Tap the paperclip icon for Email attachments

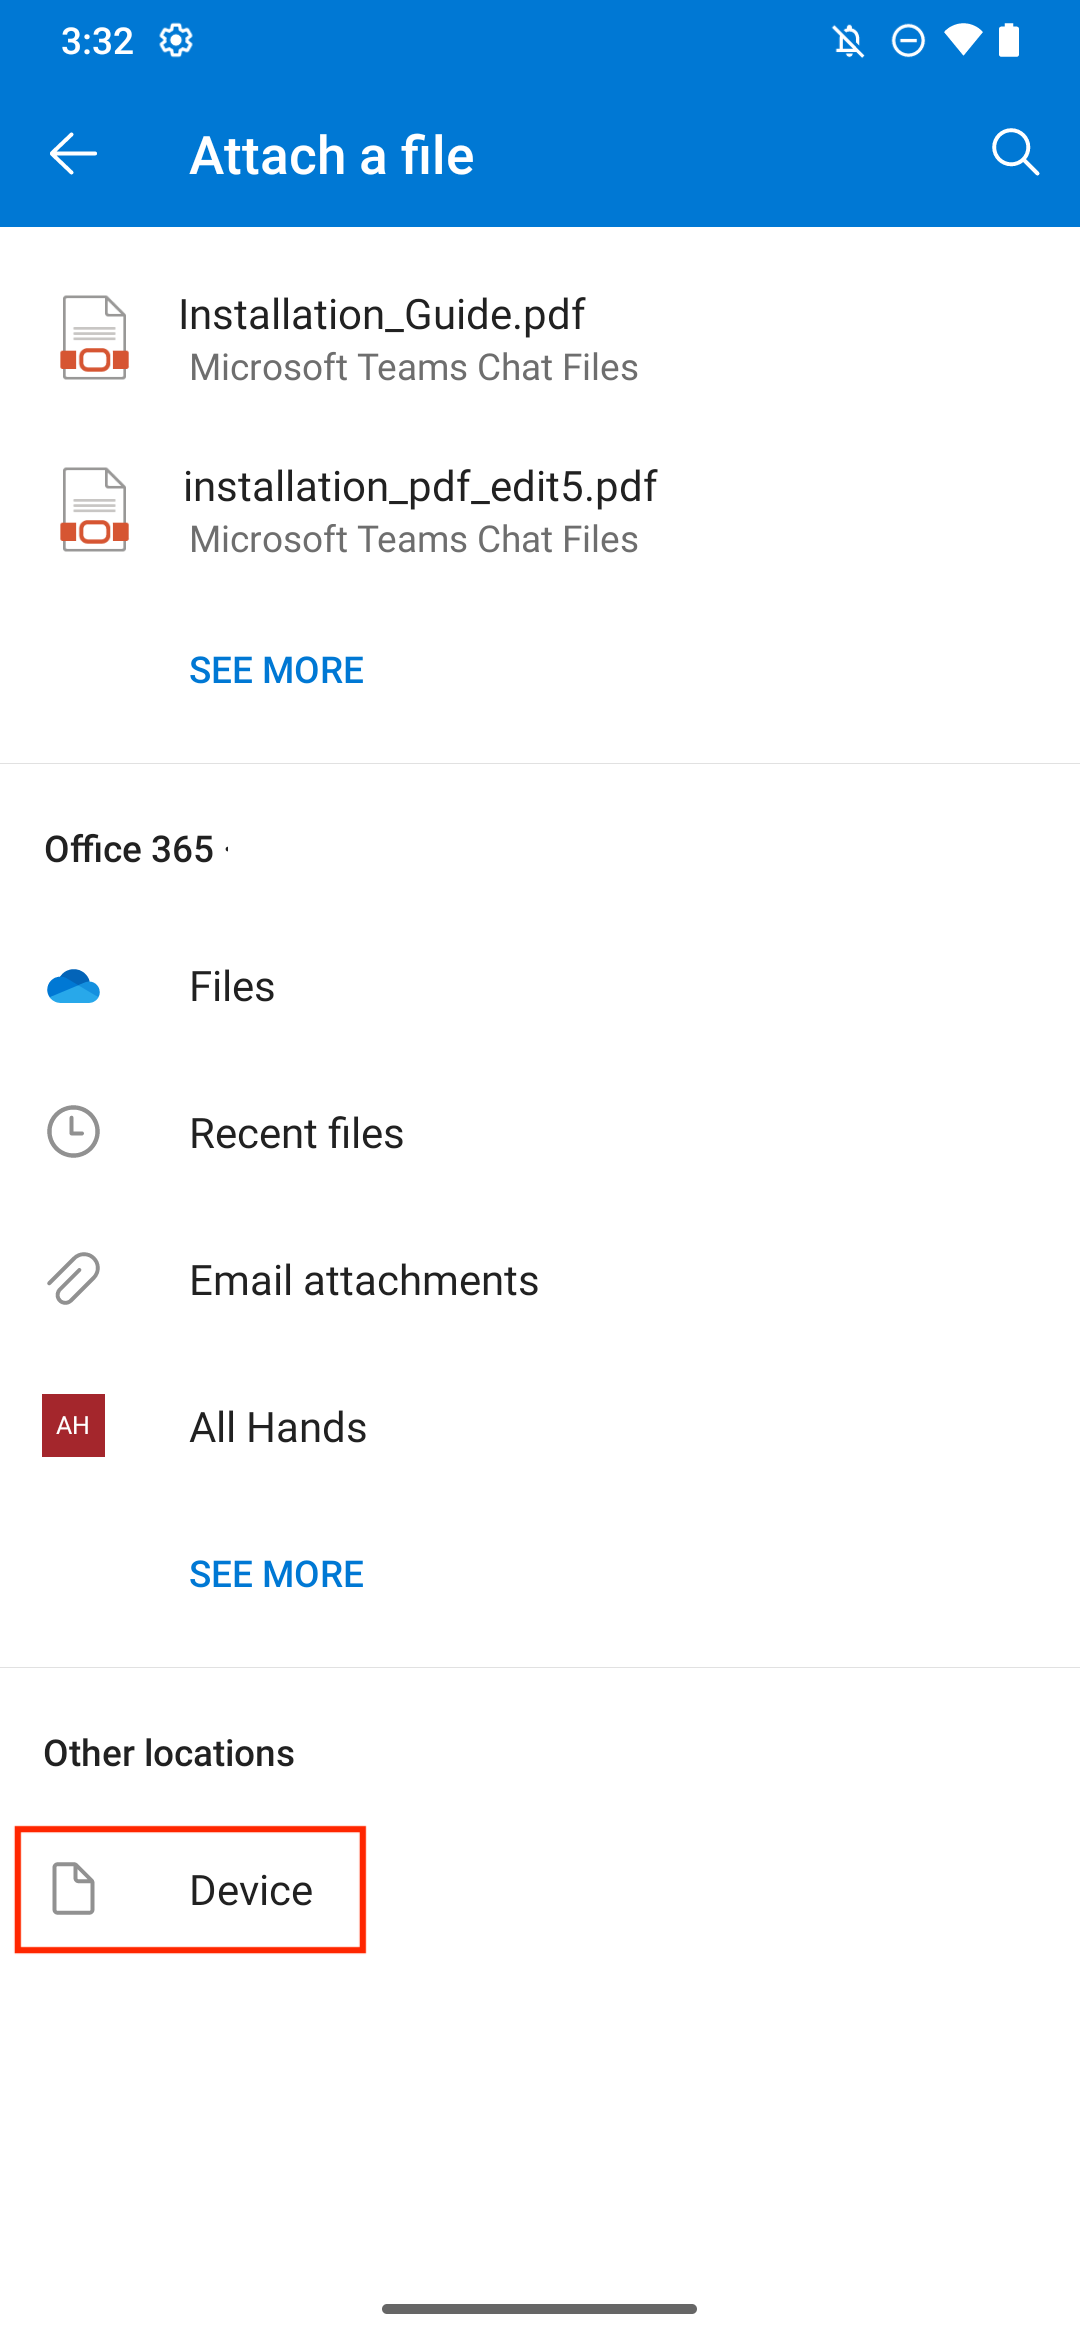click(73, 1279)
